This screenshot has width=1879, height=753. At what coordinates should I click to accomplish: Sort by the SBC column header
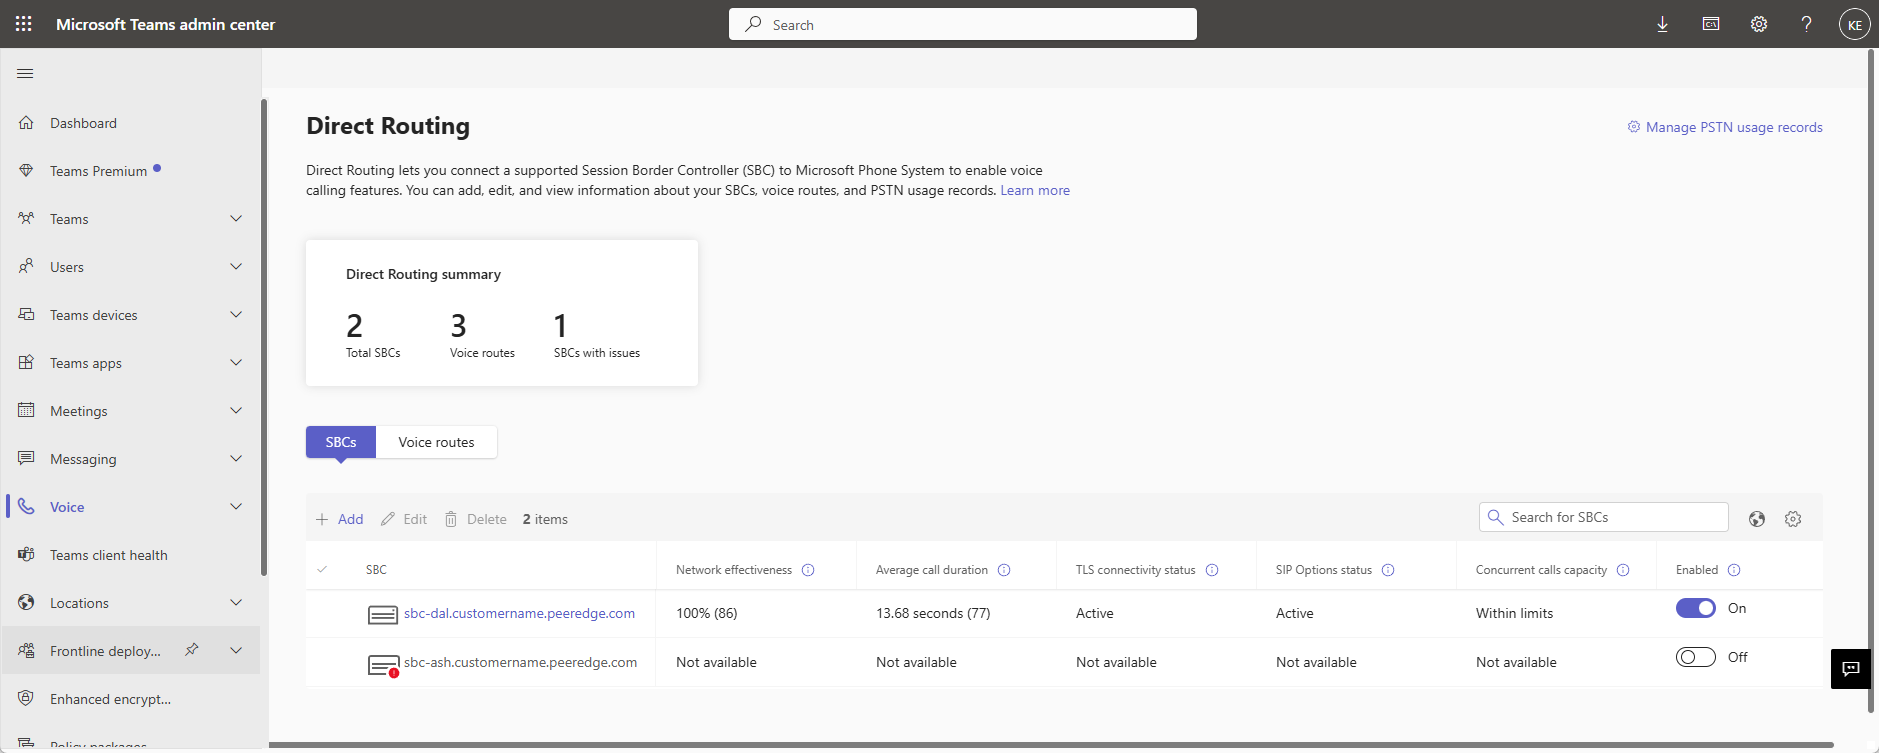point(376,570)
